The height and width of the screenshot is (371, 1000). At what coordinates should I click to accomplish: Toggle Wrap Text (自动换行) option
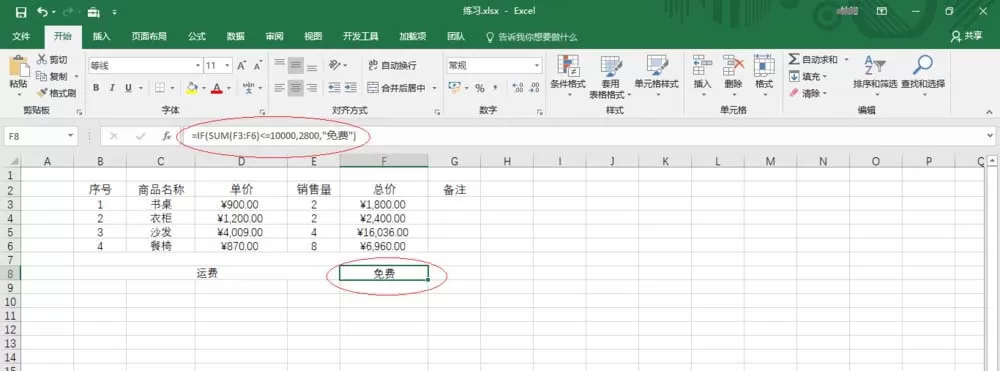pyautogui.click(x=392, y=65)
